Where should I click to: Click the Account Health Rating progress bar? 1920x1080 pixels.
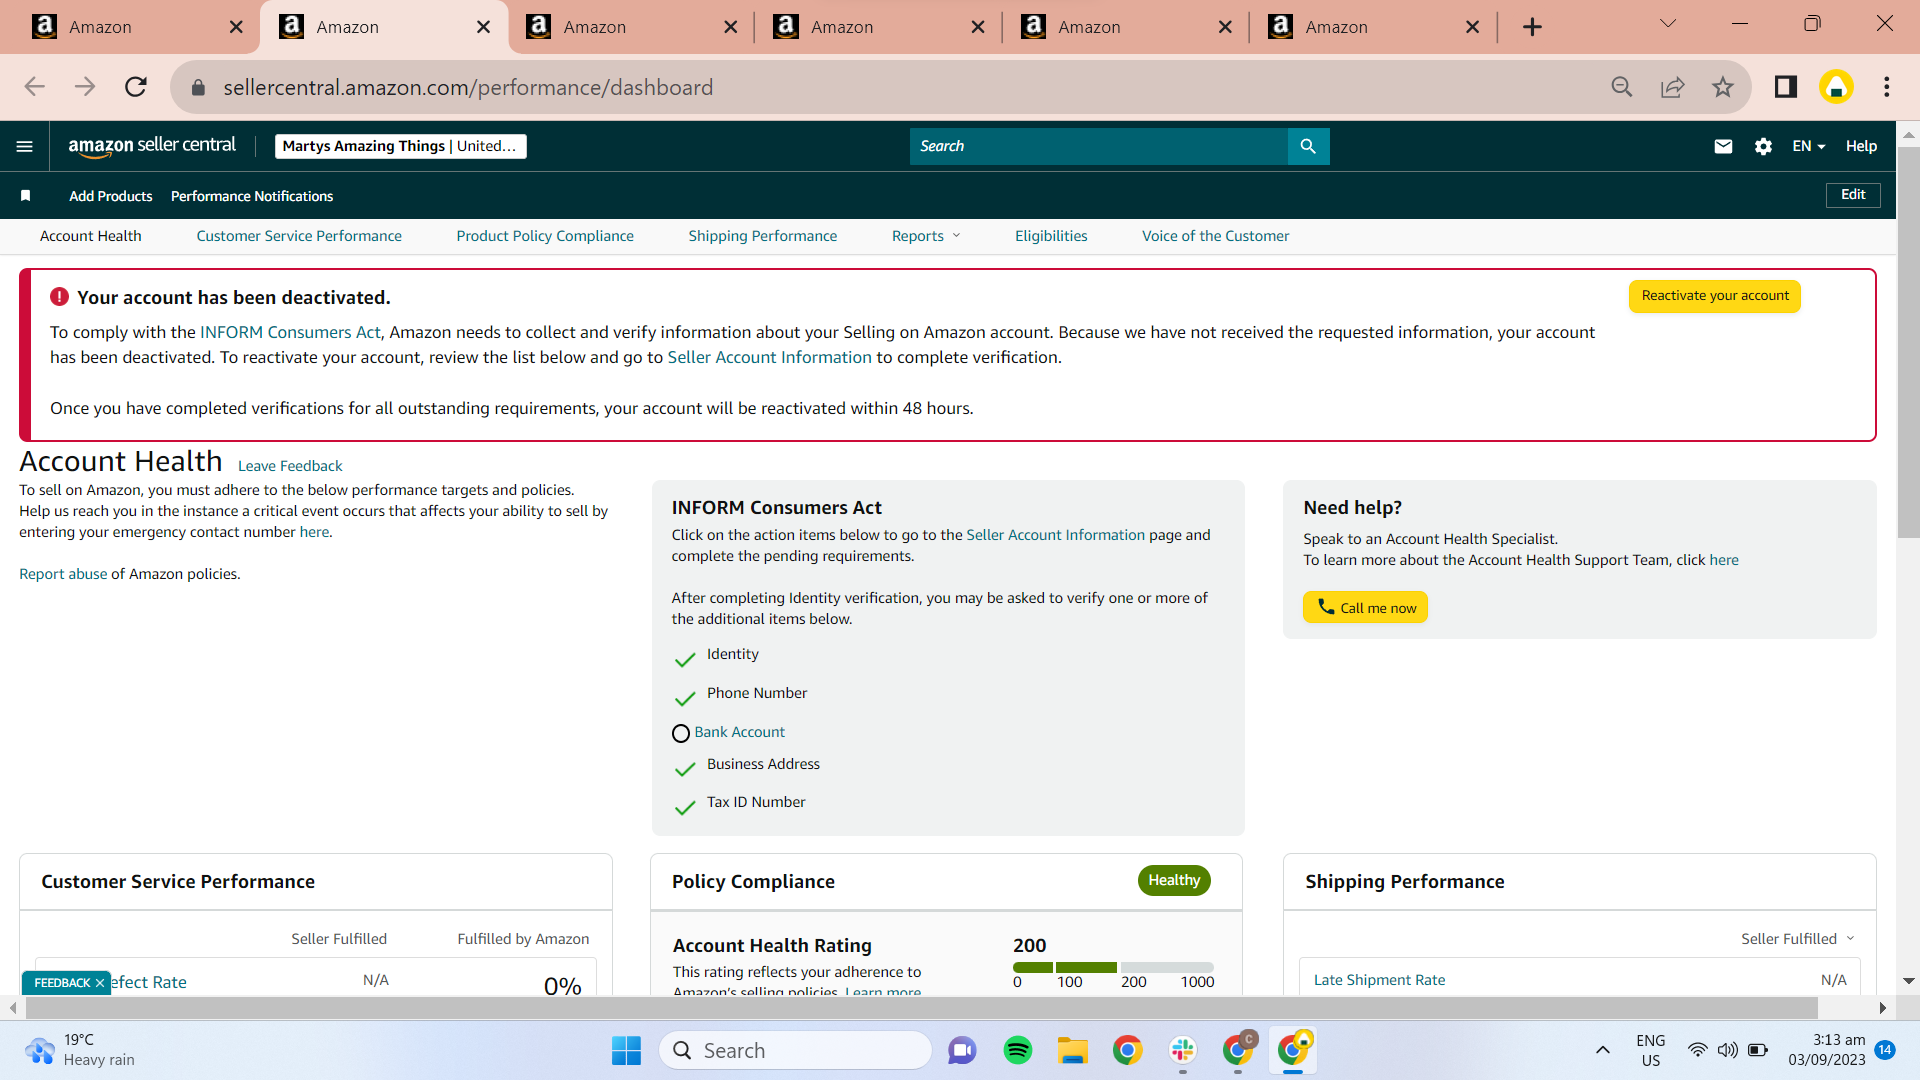tap(1113, 967)
